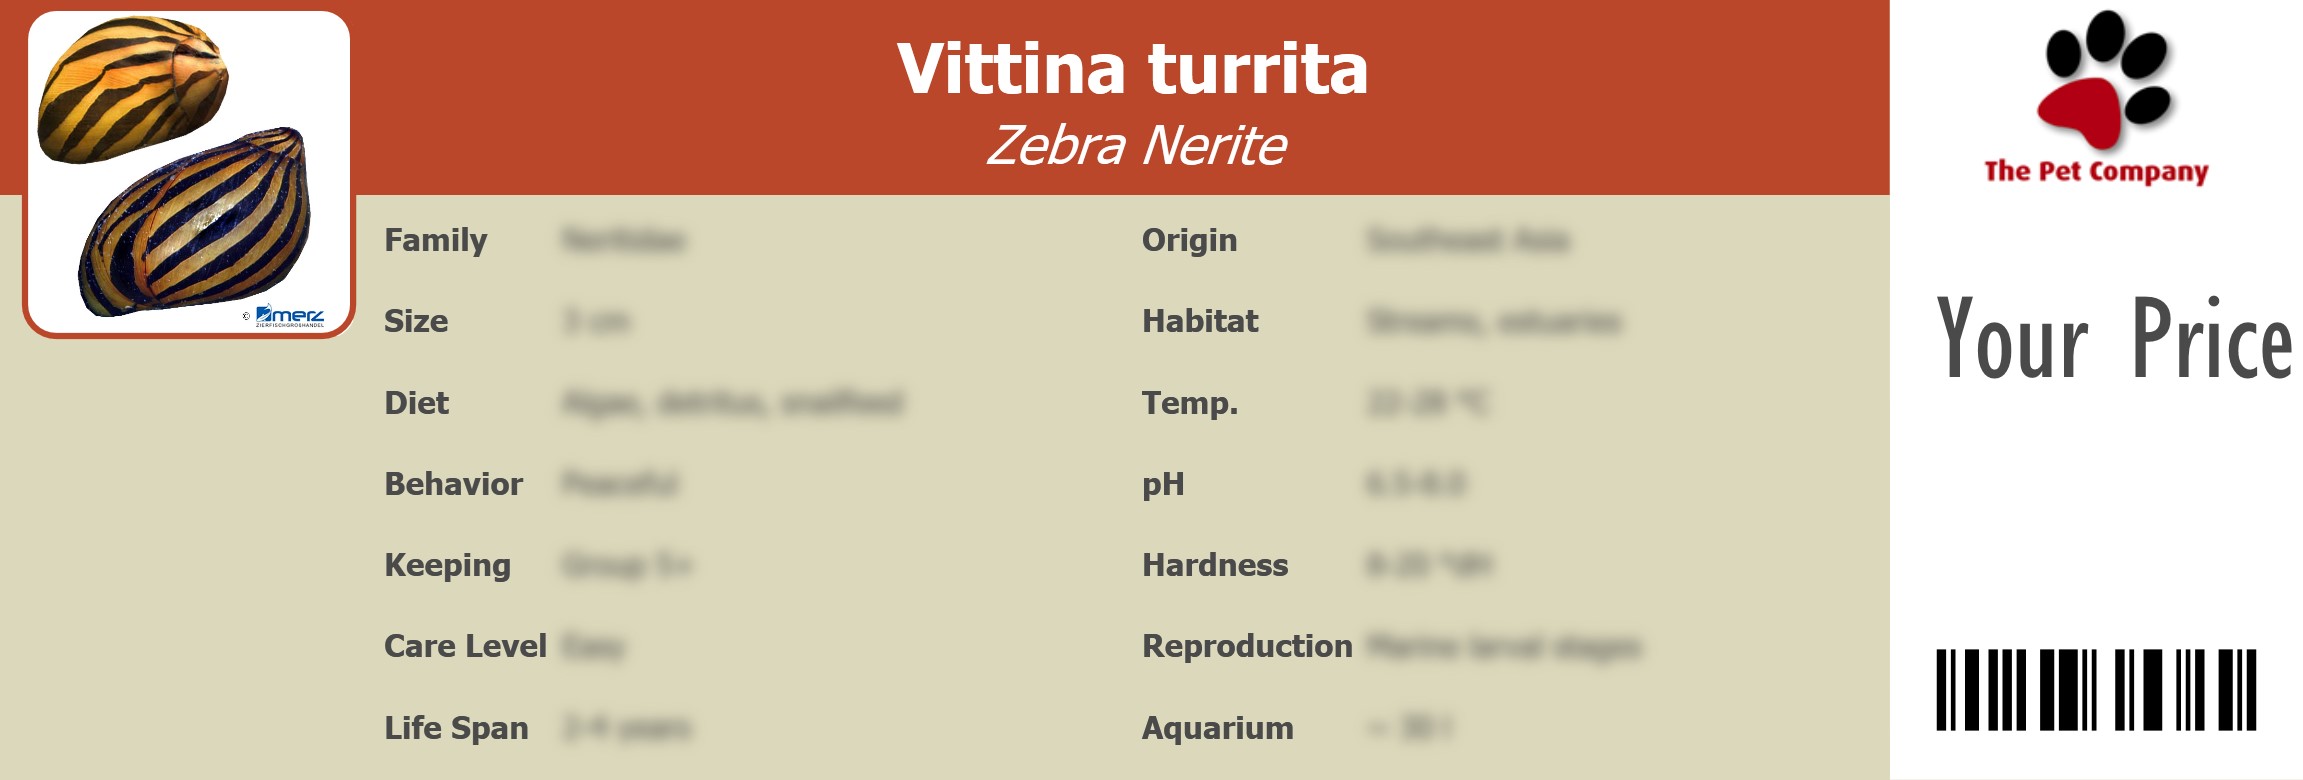Click The Pet Company text
Image resolution: width=2303 pixels, height=780 pixels.
pyautogui.click(x=2096, y=171)
